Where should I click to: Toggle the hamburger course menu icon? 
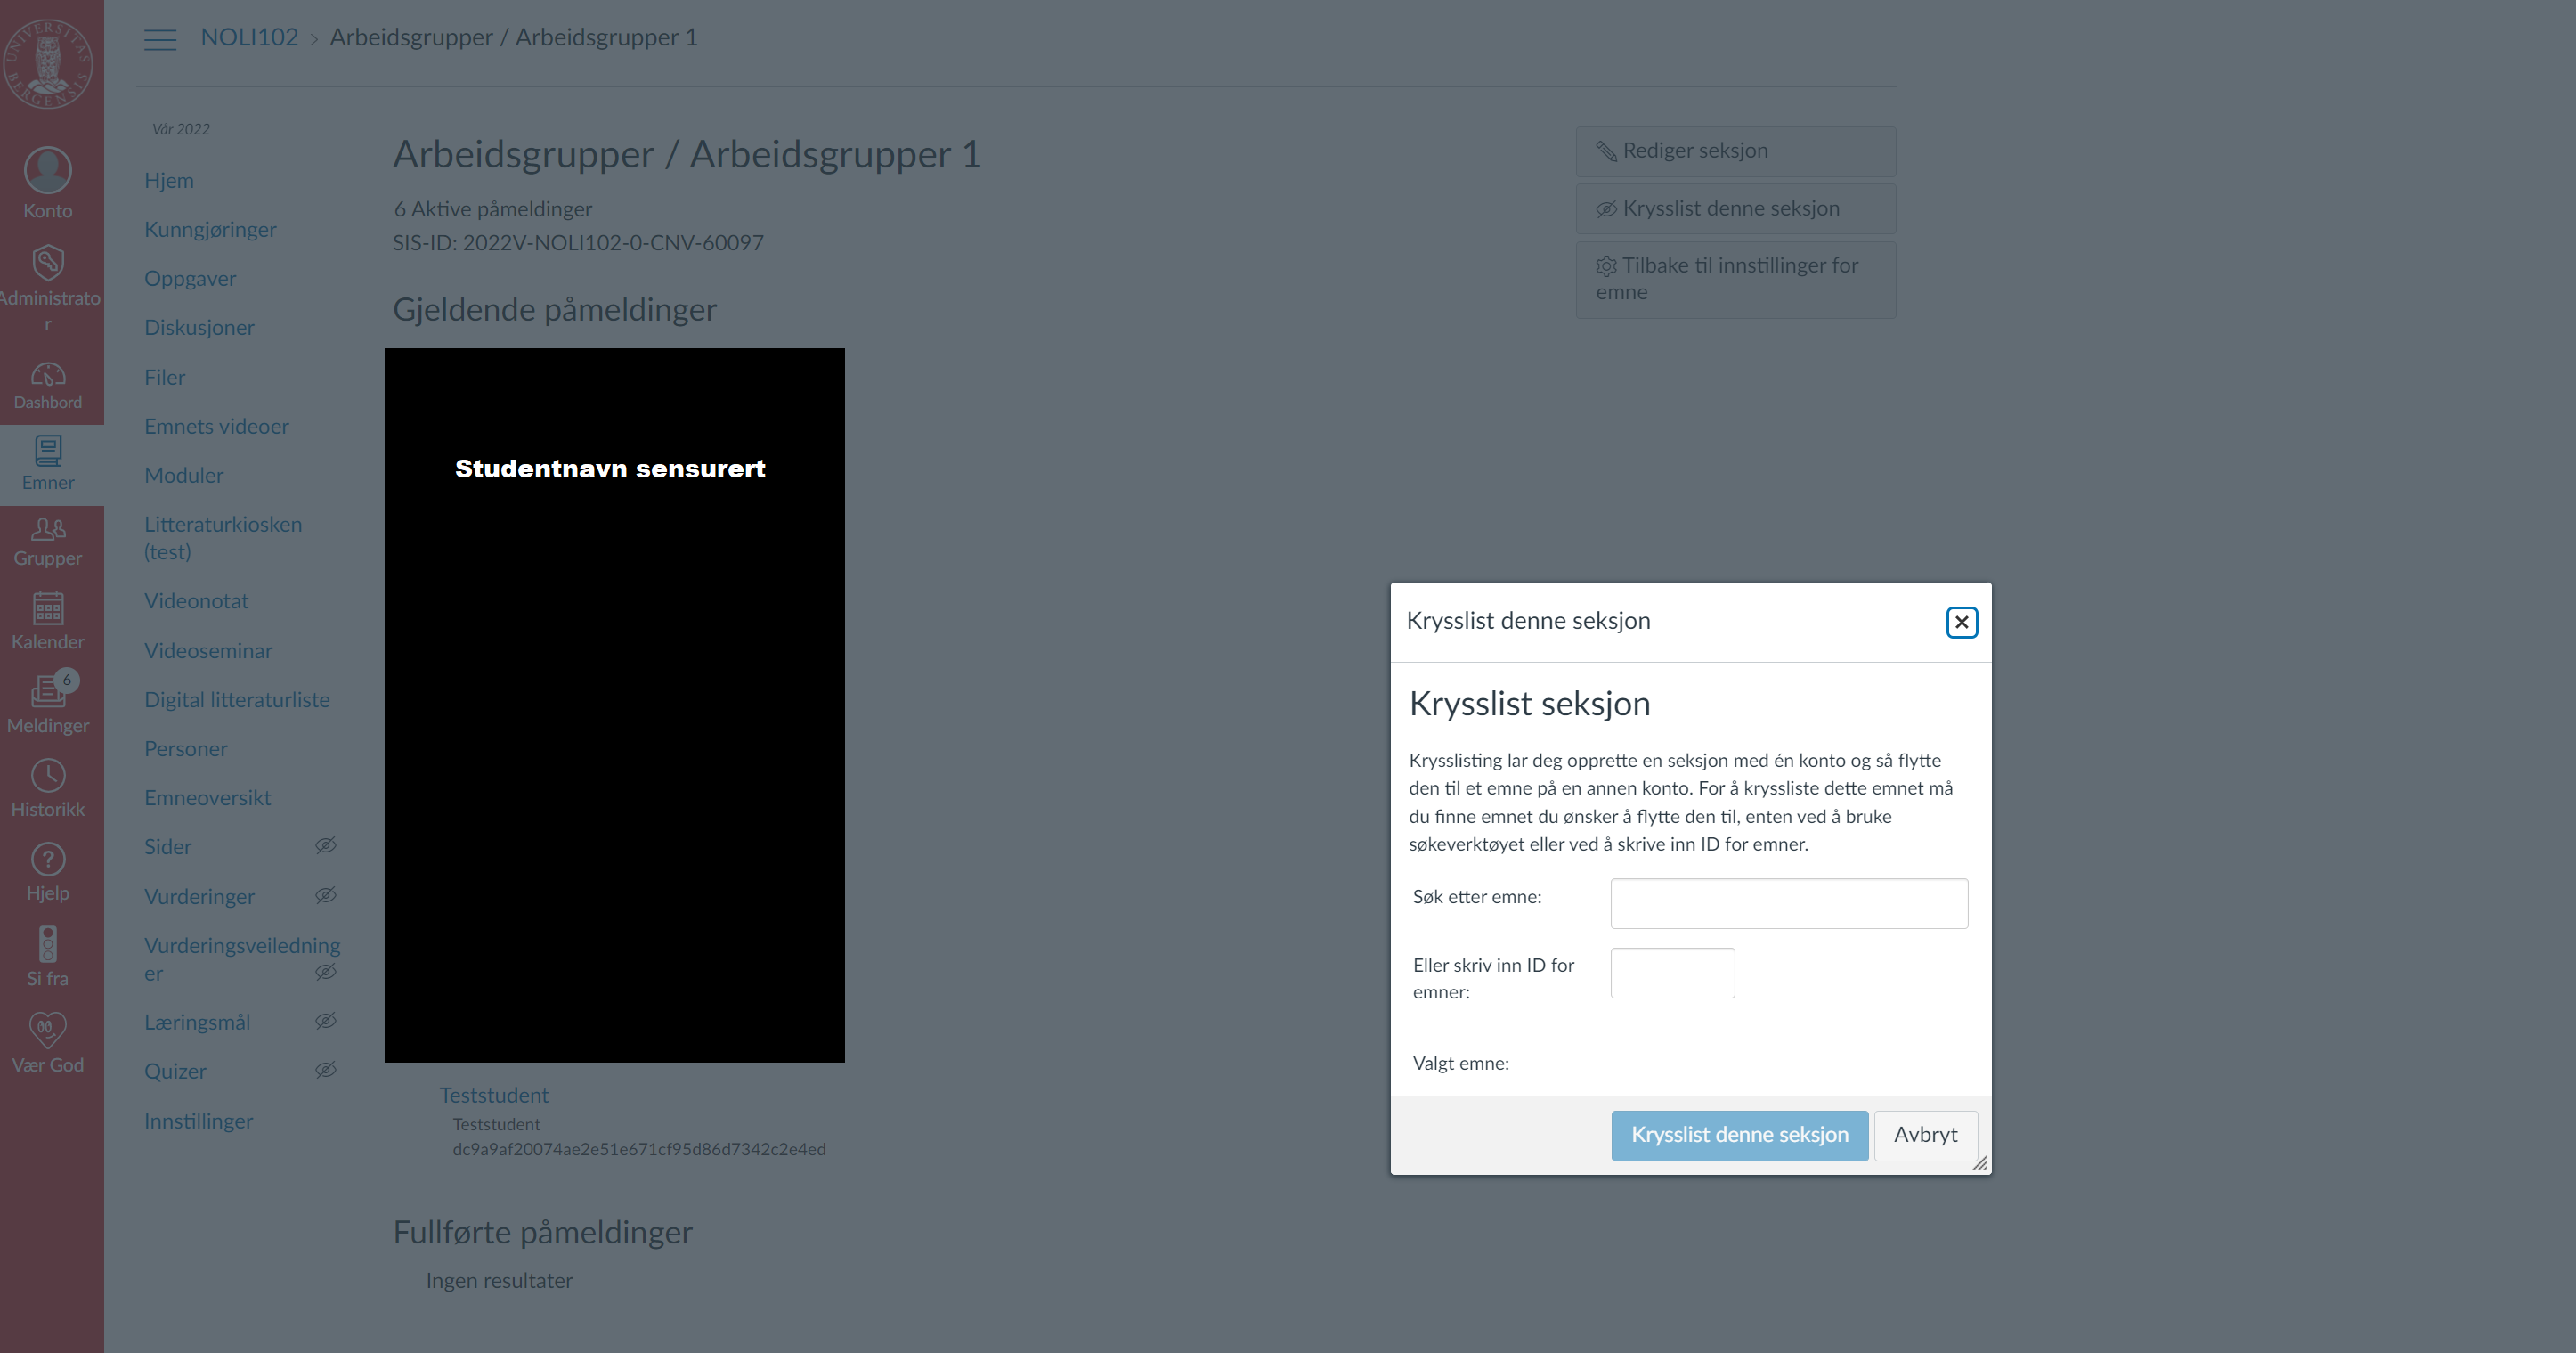(160, 39)
